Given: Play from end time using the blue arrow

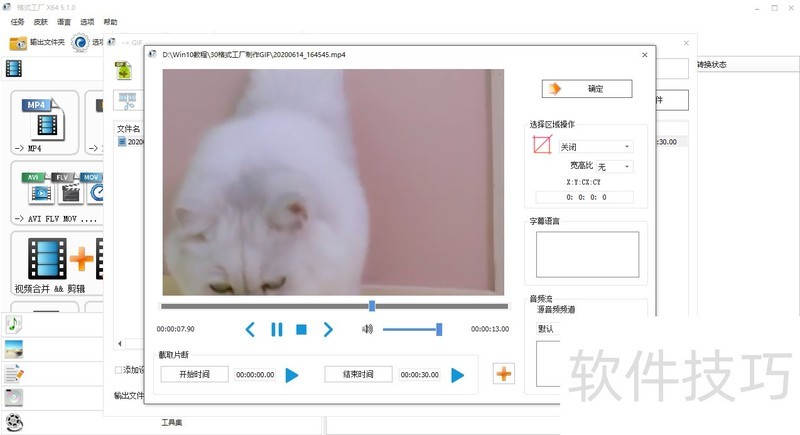Looking at the screenshot, I should point(457,375).
